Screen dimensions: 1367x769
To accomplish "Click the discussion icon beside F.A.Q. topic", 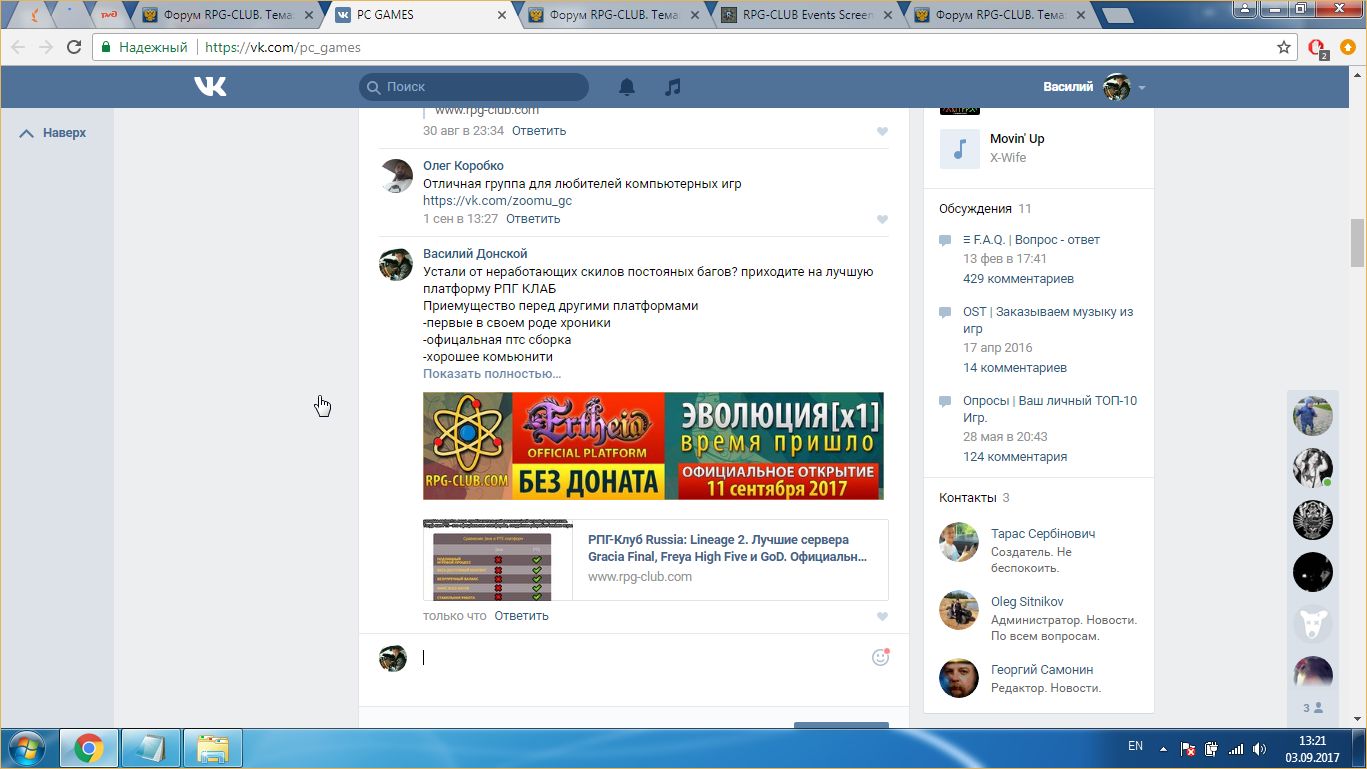I will tap(946, 240).
